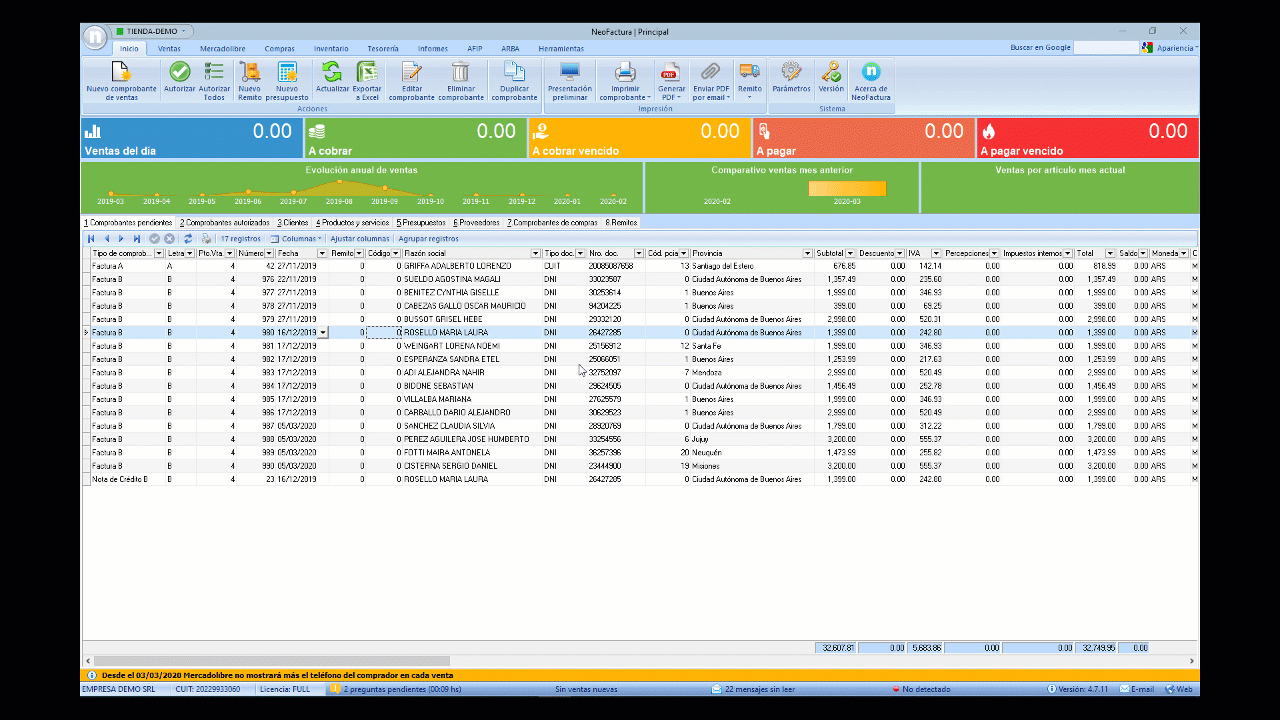1280x720 pixels.
Task: Click Agrupar registros button
Action: point(428,239)
